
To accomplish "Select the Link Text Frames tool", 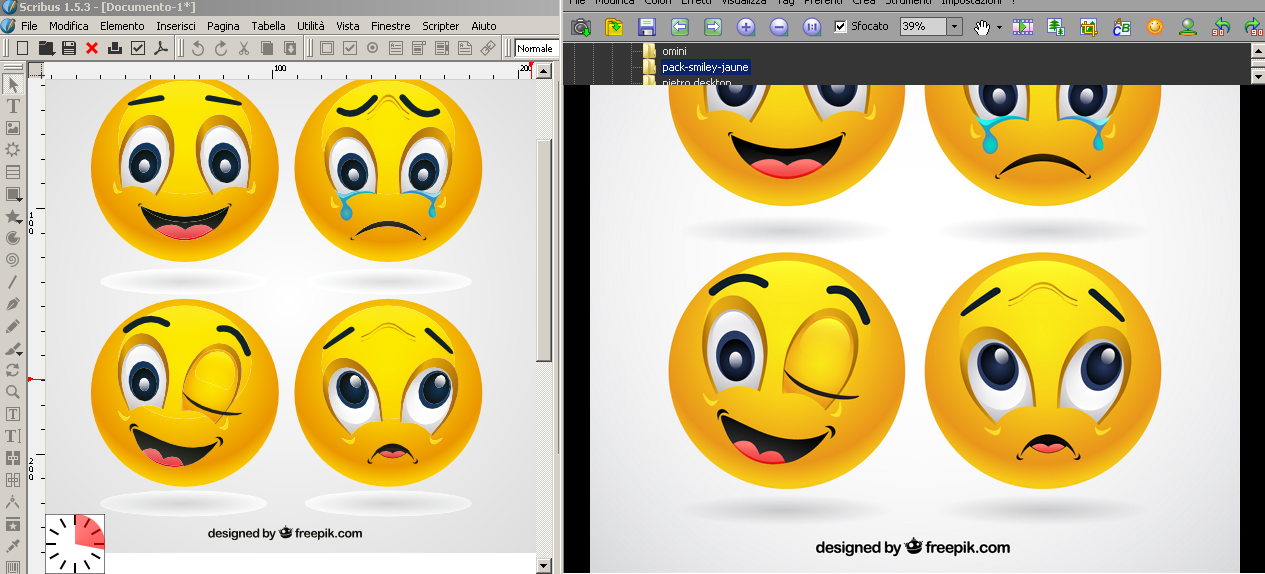I will coord(13,458).
